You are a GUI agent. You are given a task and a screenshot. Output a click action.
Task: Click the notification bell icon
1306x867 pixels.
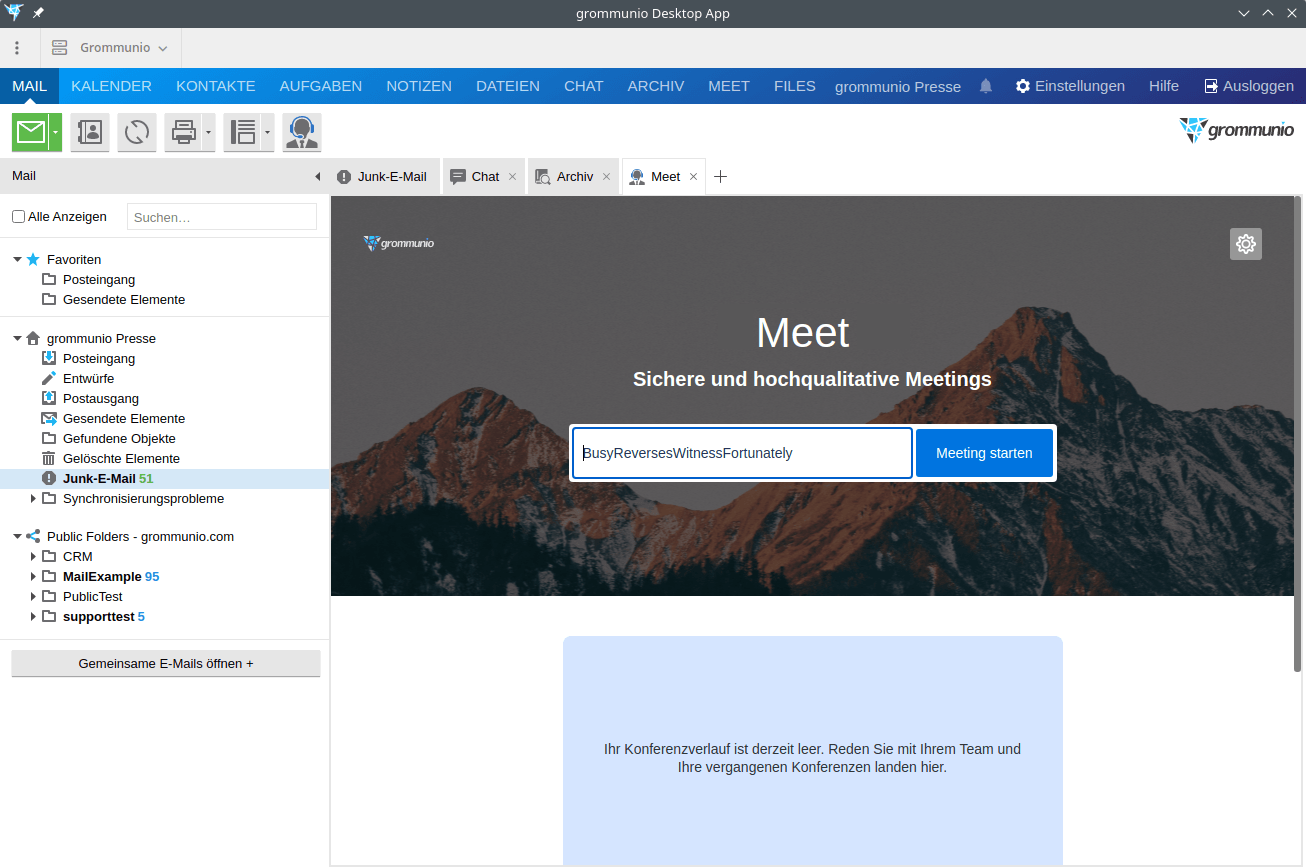[x=986, y=86]
